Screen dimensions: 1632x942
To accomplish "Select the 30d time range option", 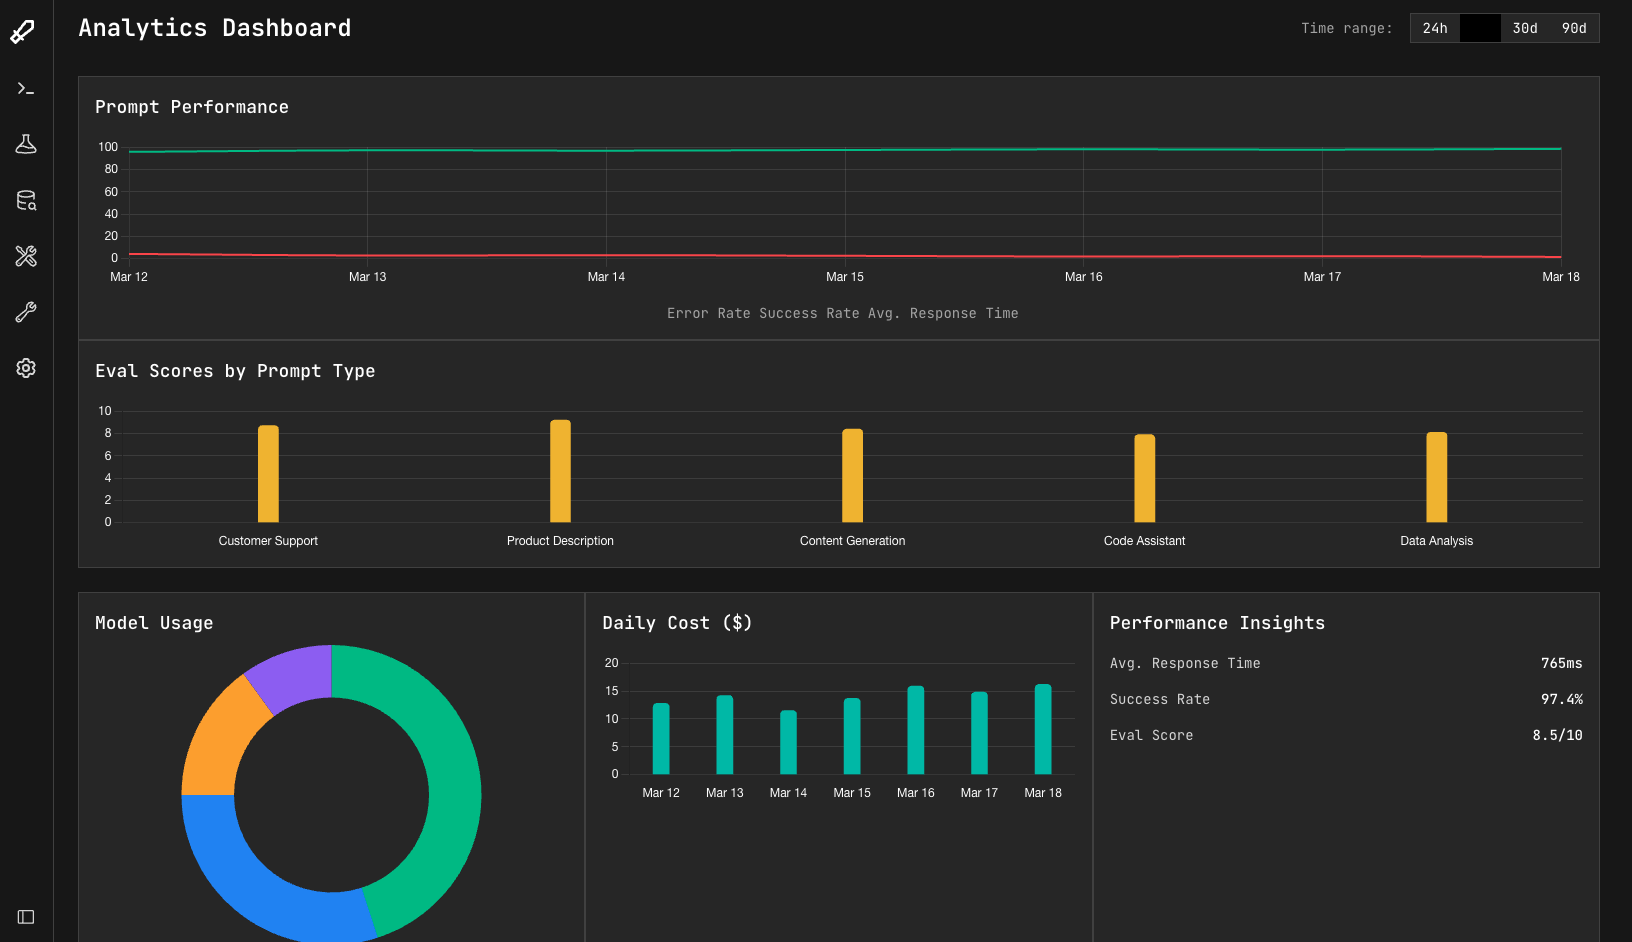I will 1524,28.
